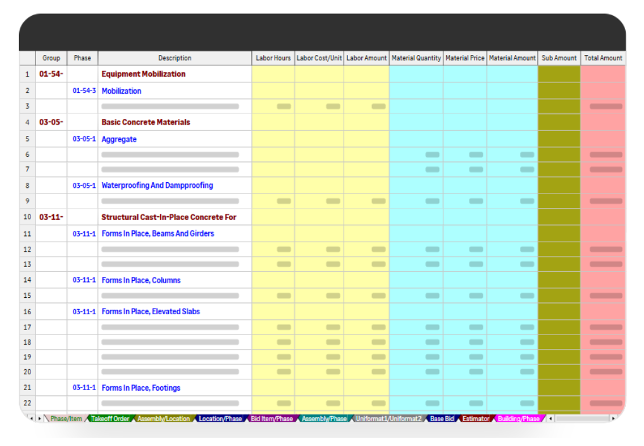This screenshot has width=644, height=446.
Task: Select the Assembly/Phase sheet tab
Action: 324,418
